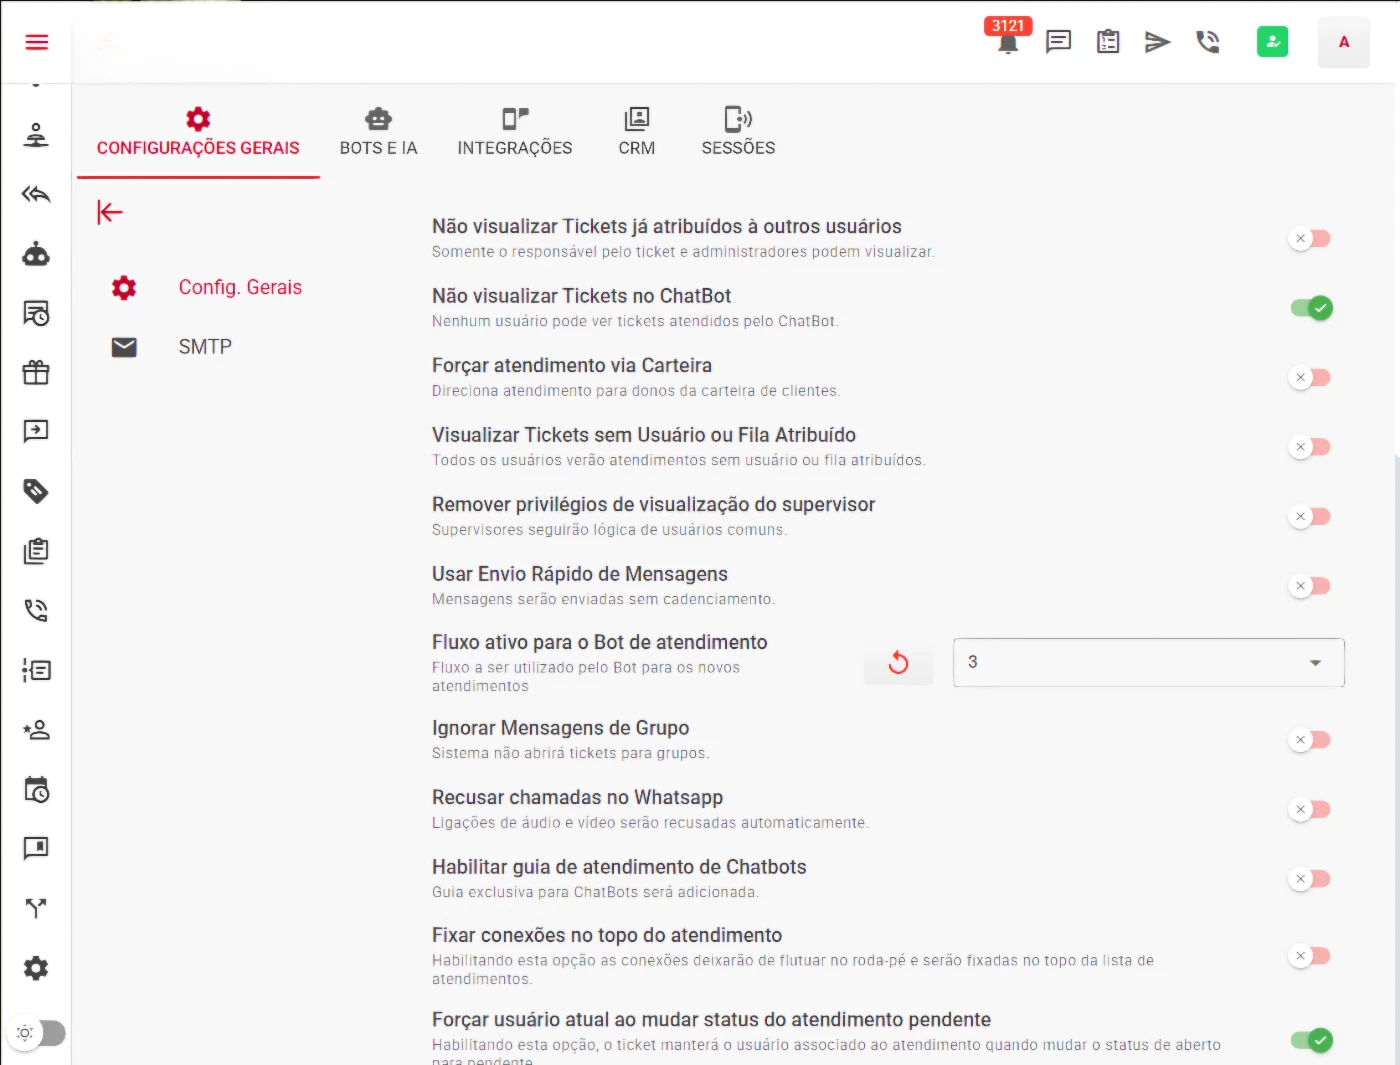This screenshot has width=1400, height=1065.
Task: Open the chat messages icon in header
Action: [x=1058, y=41]
